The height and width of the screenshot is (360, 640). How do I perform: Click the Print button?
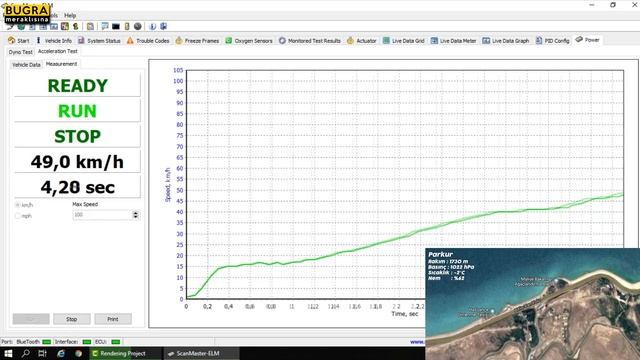point(113,319)
